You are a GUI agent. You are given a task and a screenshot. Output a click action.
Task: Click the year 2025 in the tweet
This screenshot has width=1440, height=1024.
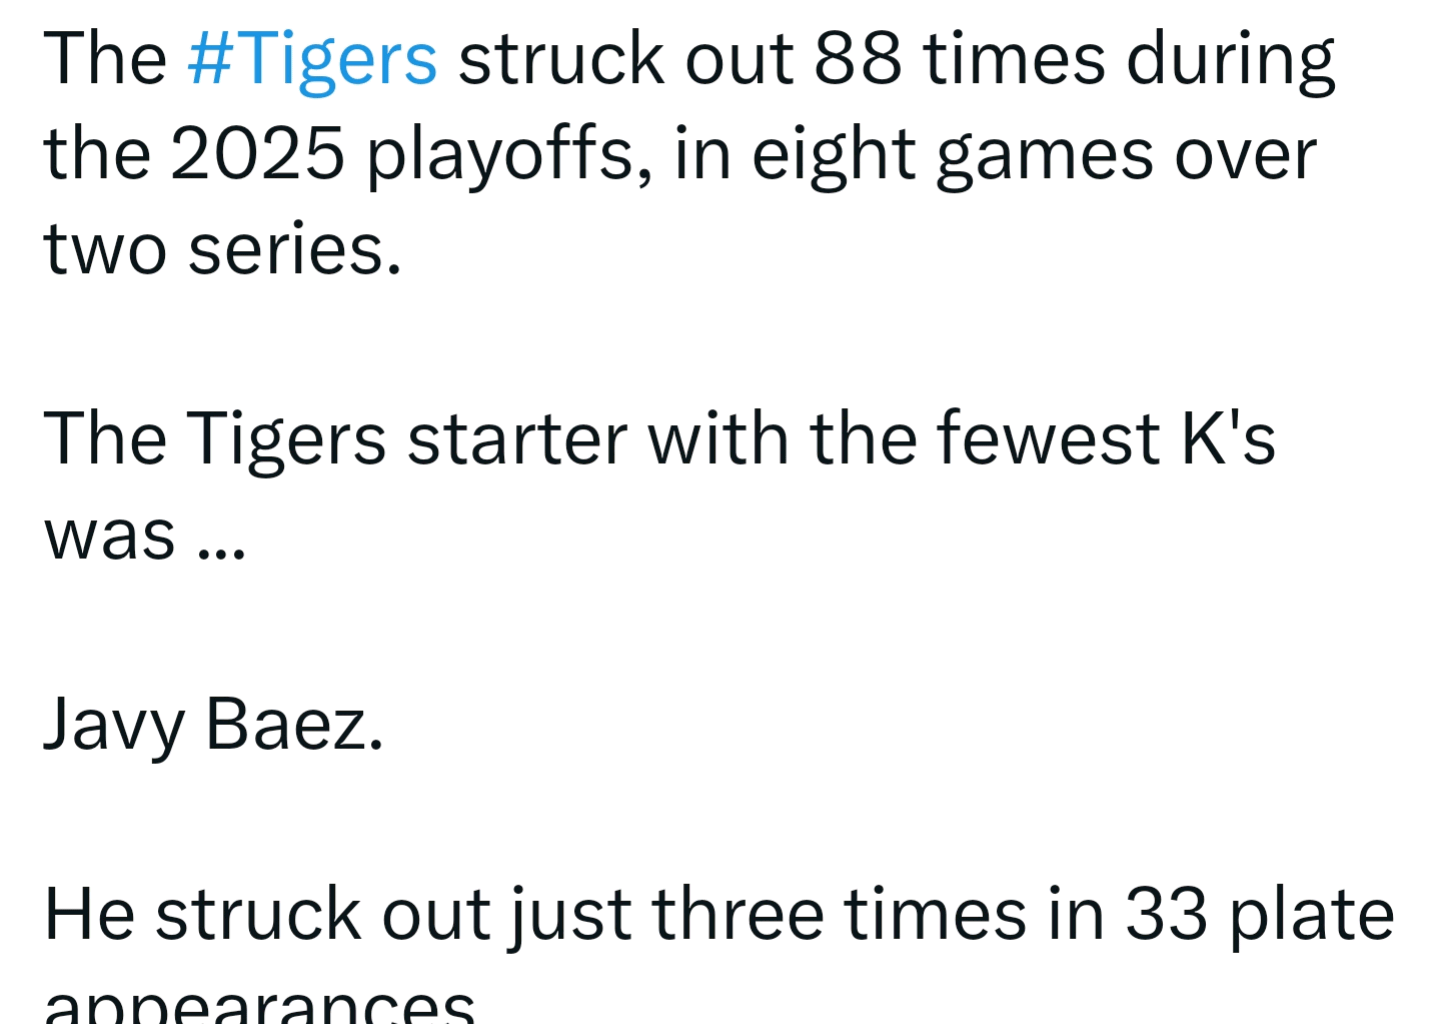click(257, 155)
